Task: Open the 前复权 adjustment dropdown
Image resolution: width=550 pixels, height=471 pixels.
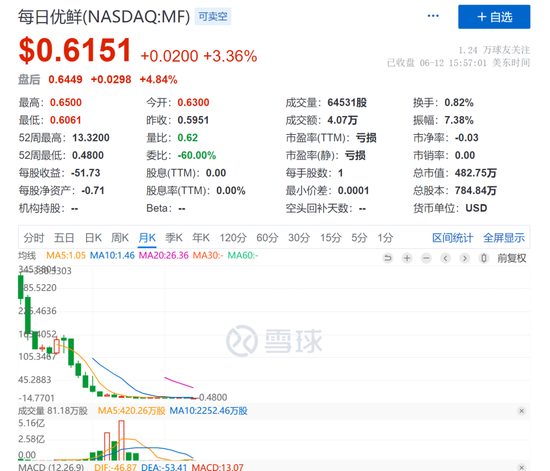Action: [x=512, y=258]
